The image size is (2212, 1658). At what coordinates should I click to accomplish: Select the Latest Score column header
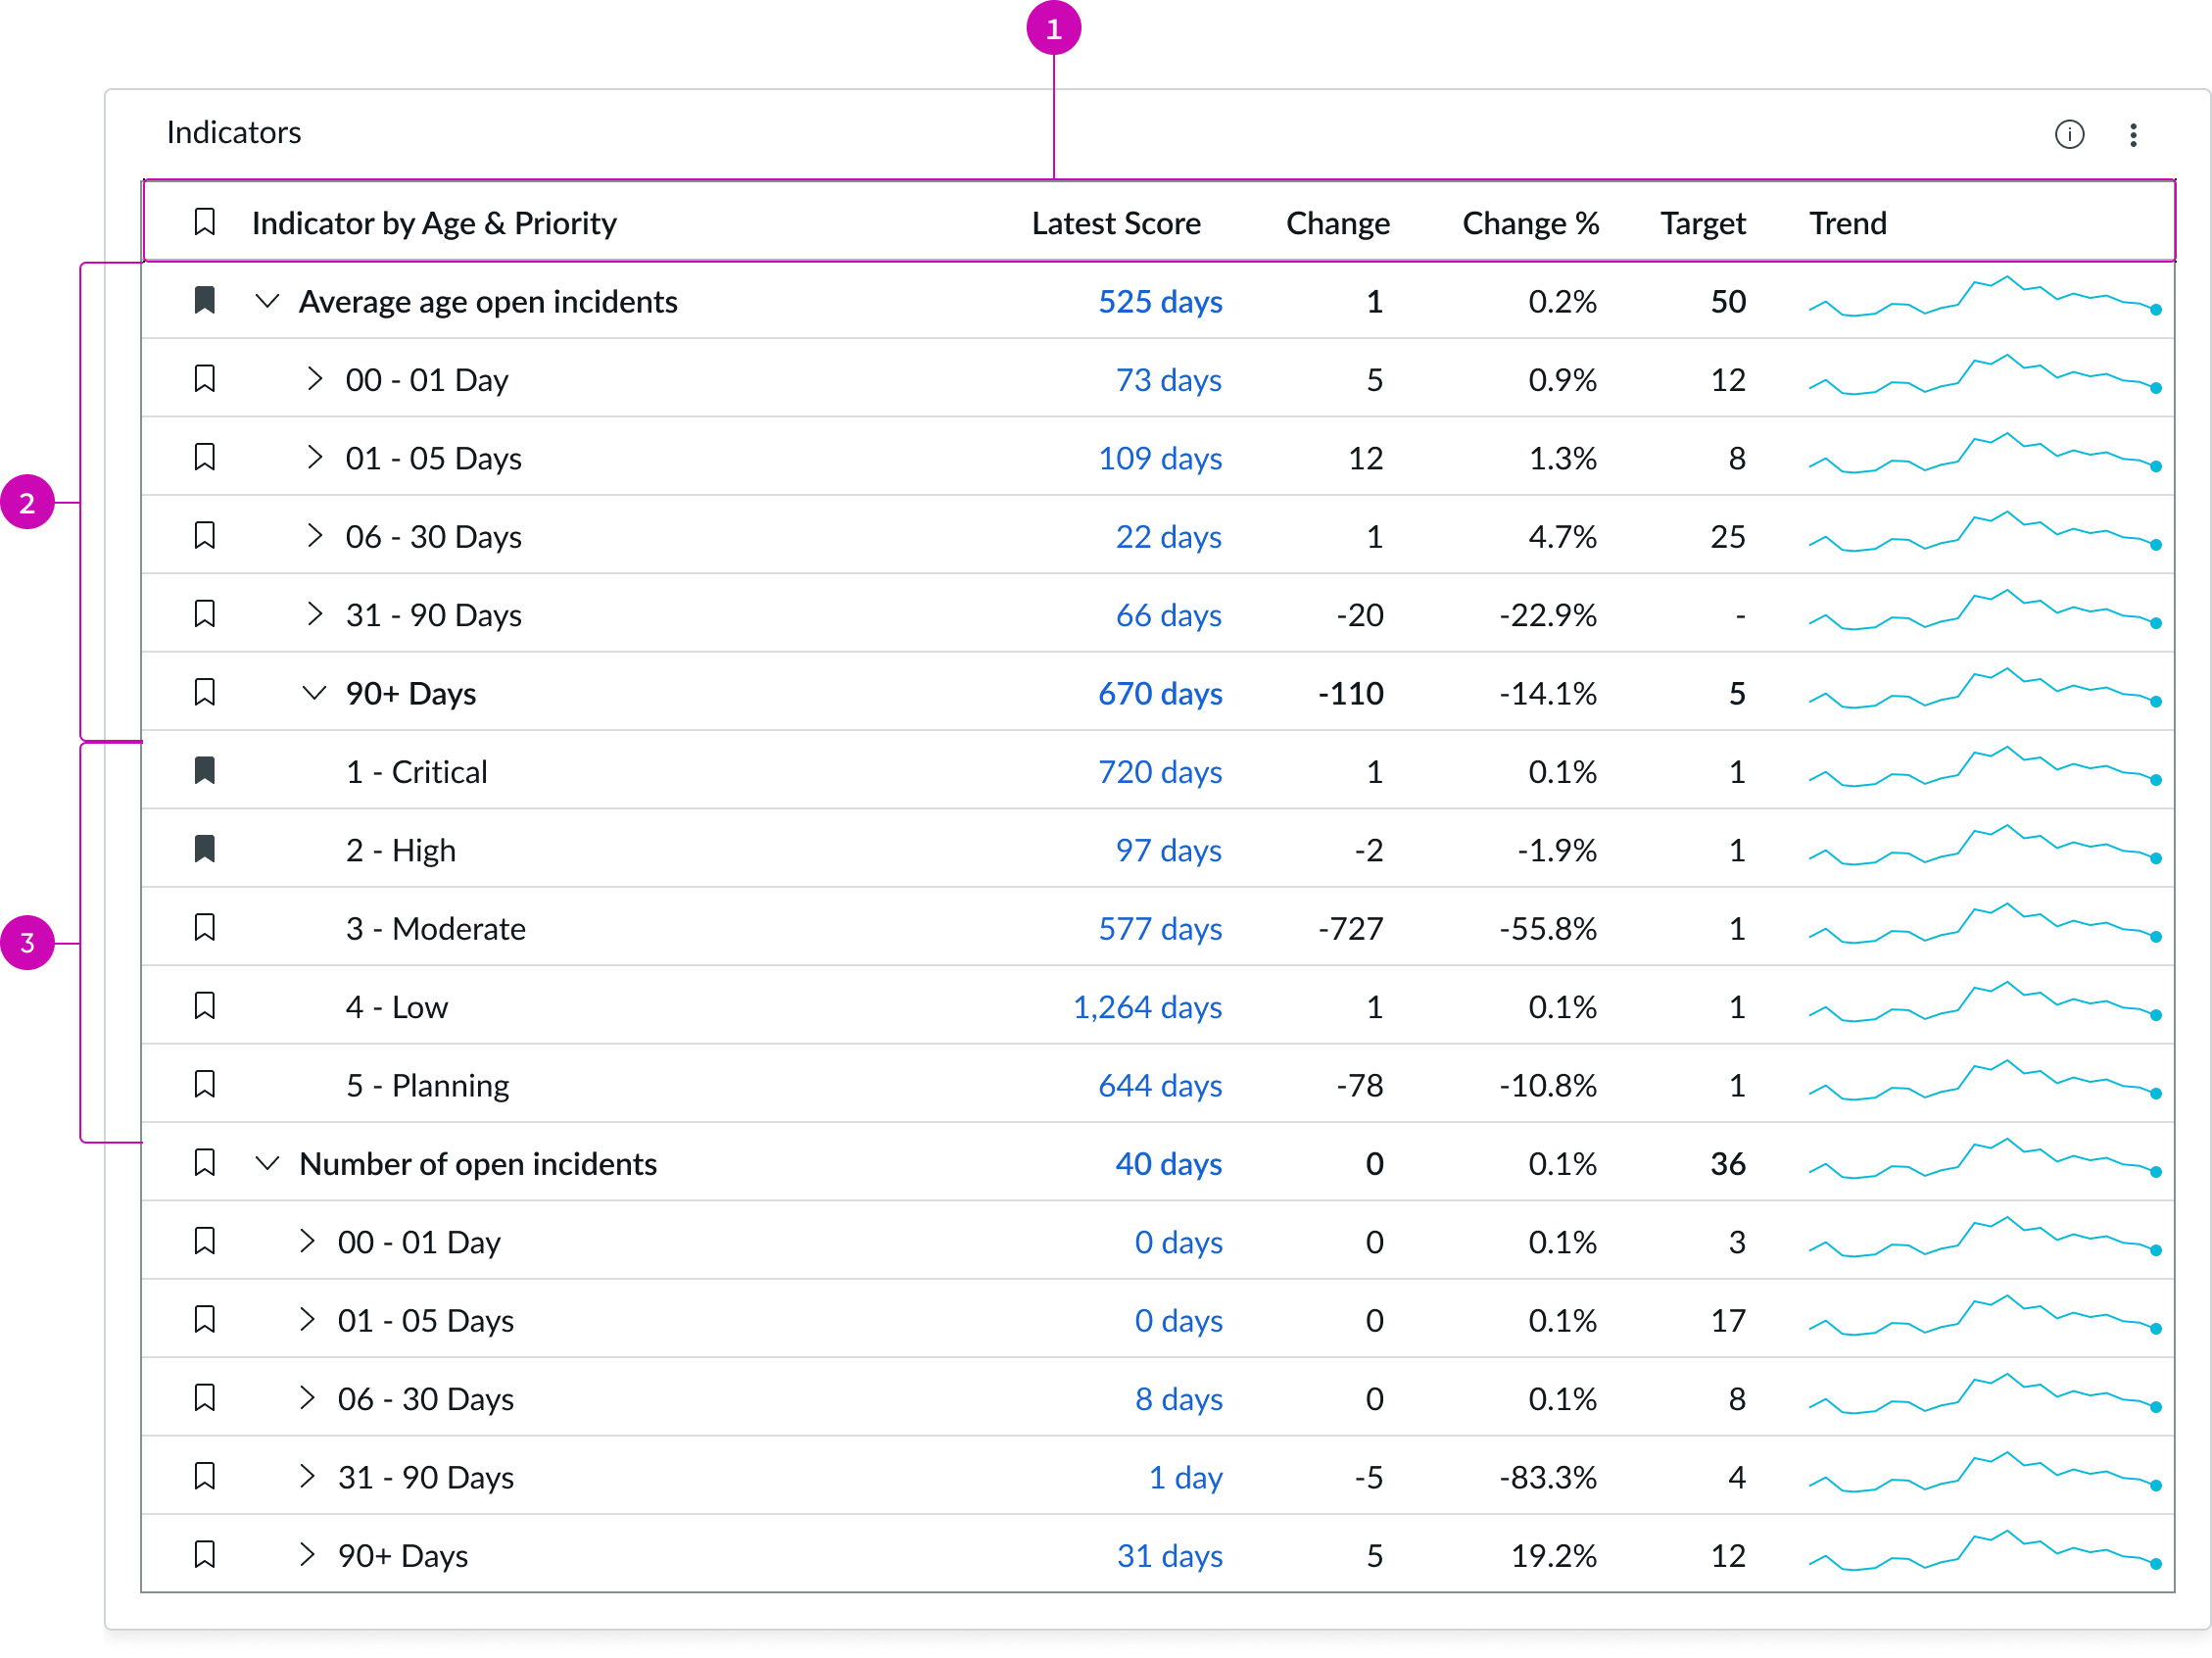[x=1116, y=222]
